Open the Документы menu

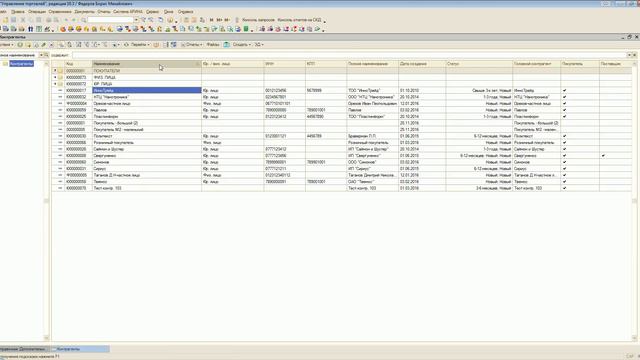coord(84,12)
